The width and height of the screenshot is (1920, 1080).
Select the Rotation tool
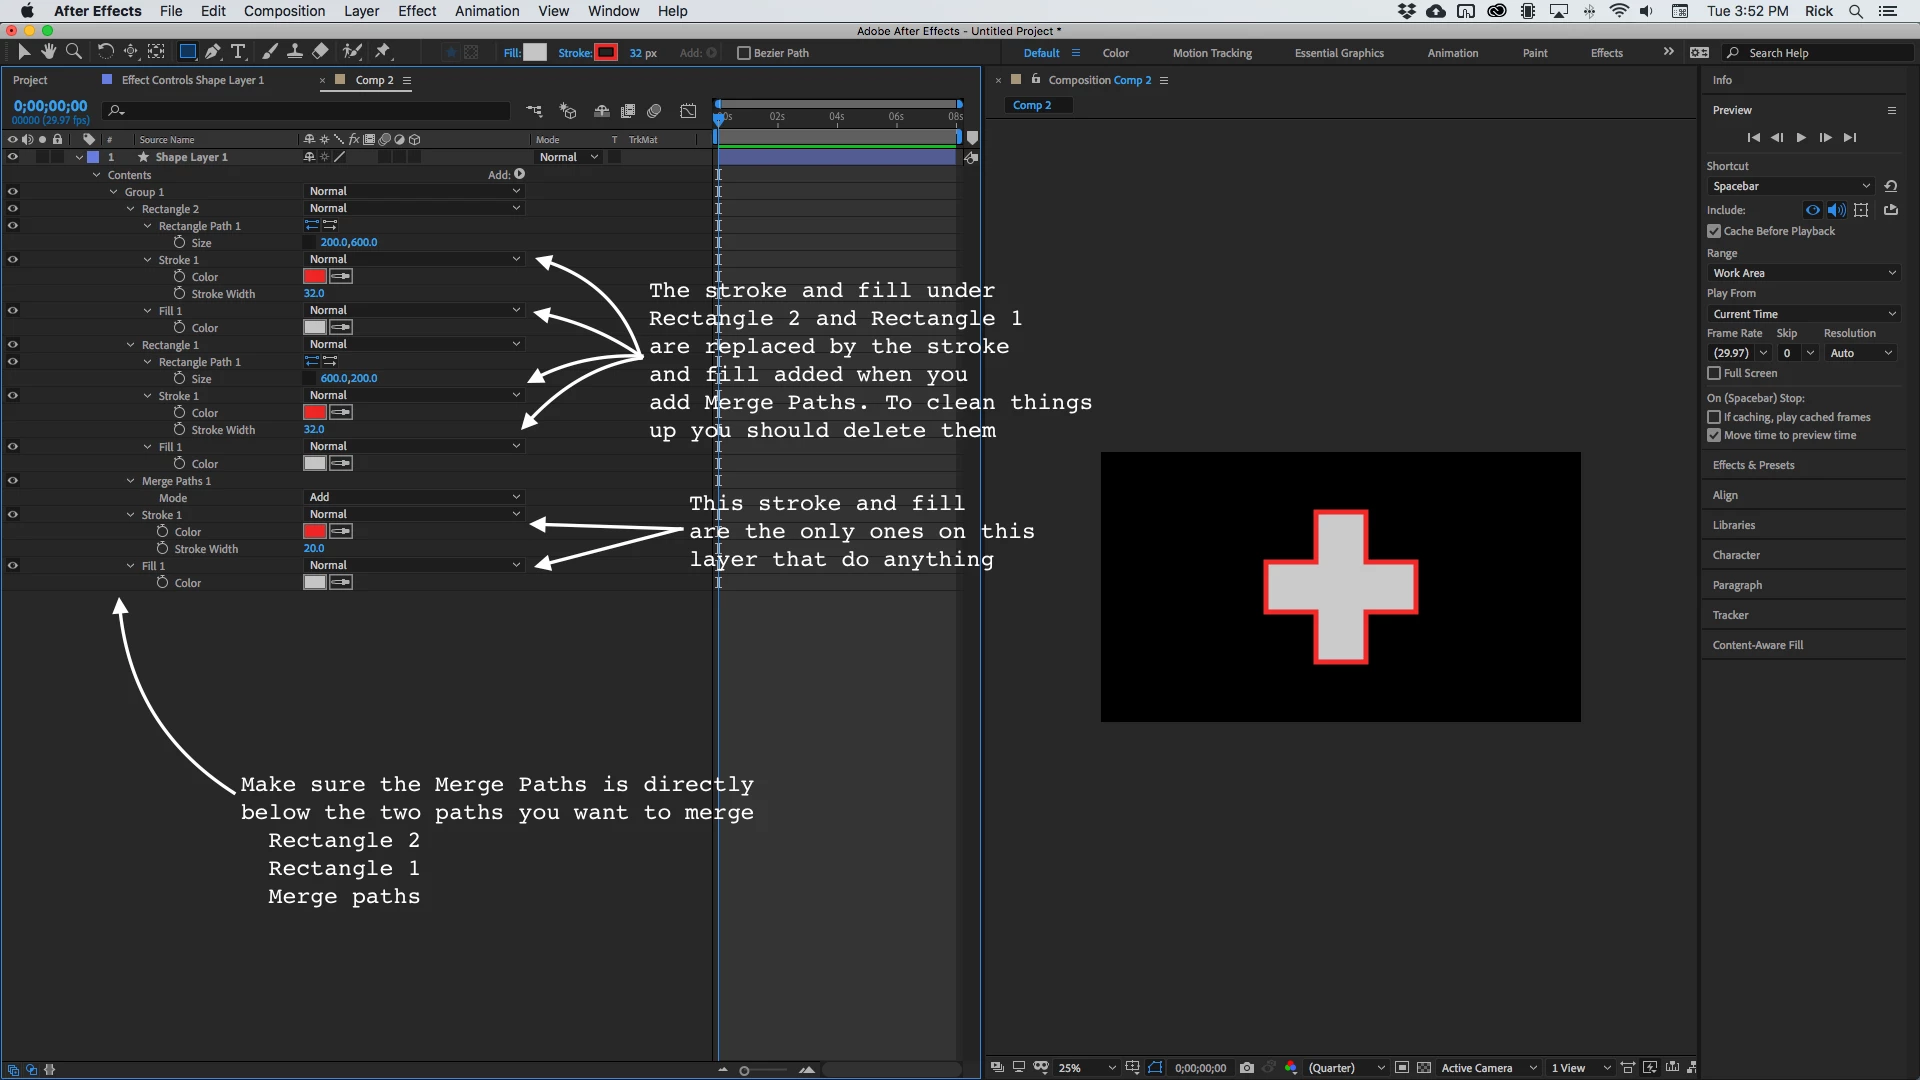click(x=105, y=51)
